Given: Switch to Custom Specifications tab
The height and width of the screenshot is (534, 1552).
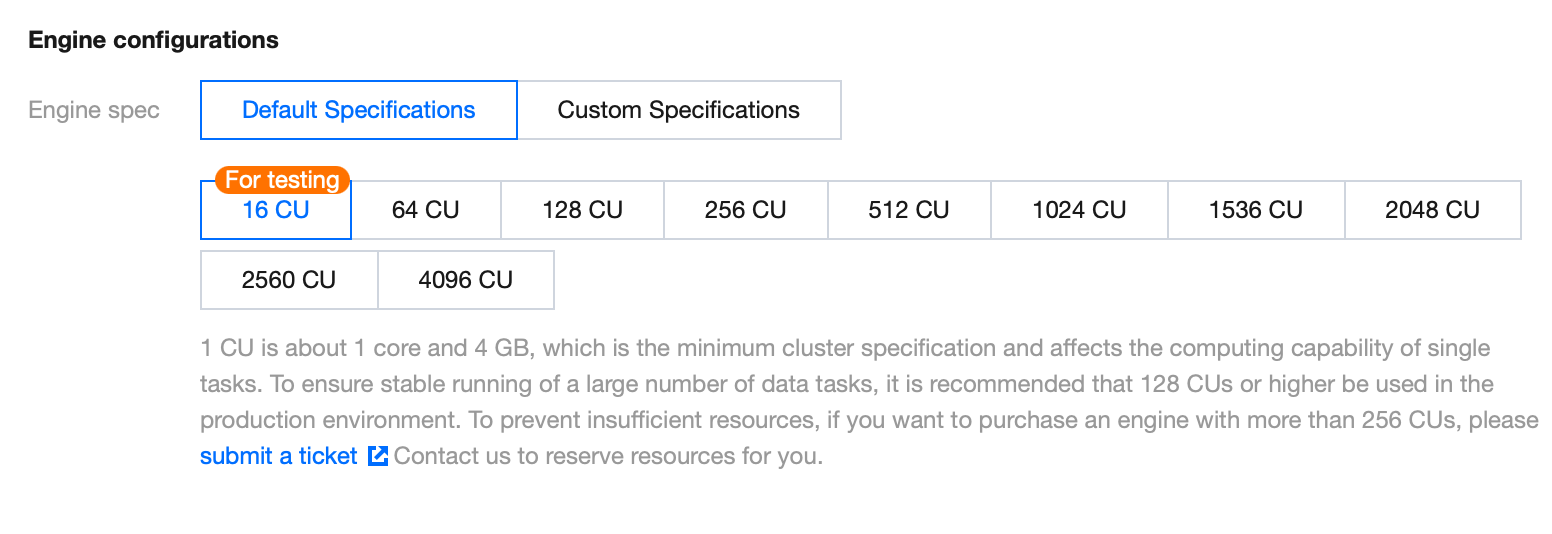Looking at the screenshot, I should pos(679,110).
